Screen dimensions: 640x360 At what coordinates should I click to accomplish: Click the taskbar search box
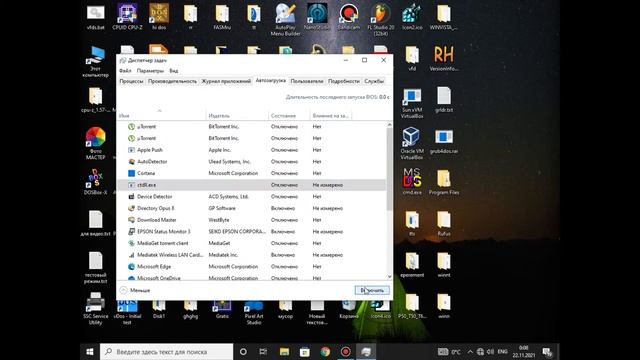[167, 351]
